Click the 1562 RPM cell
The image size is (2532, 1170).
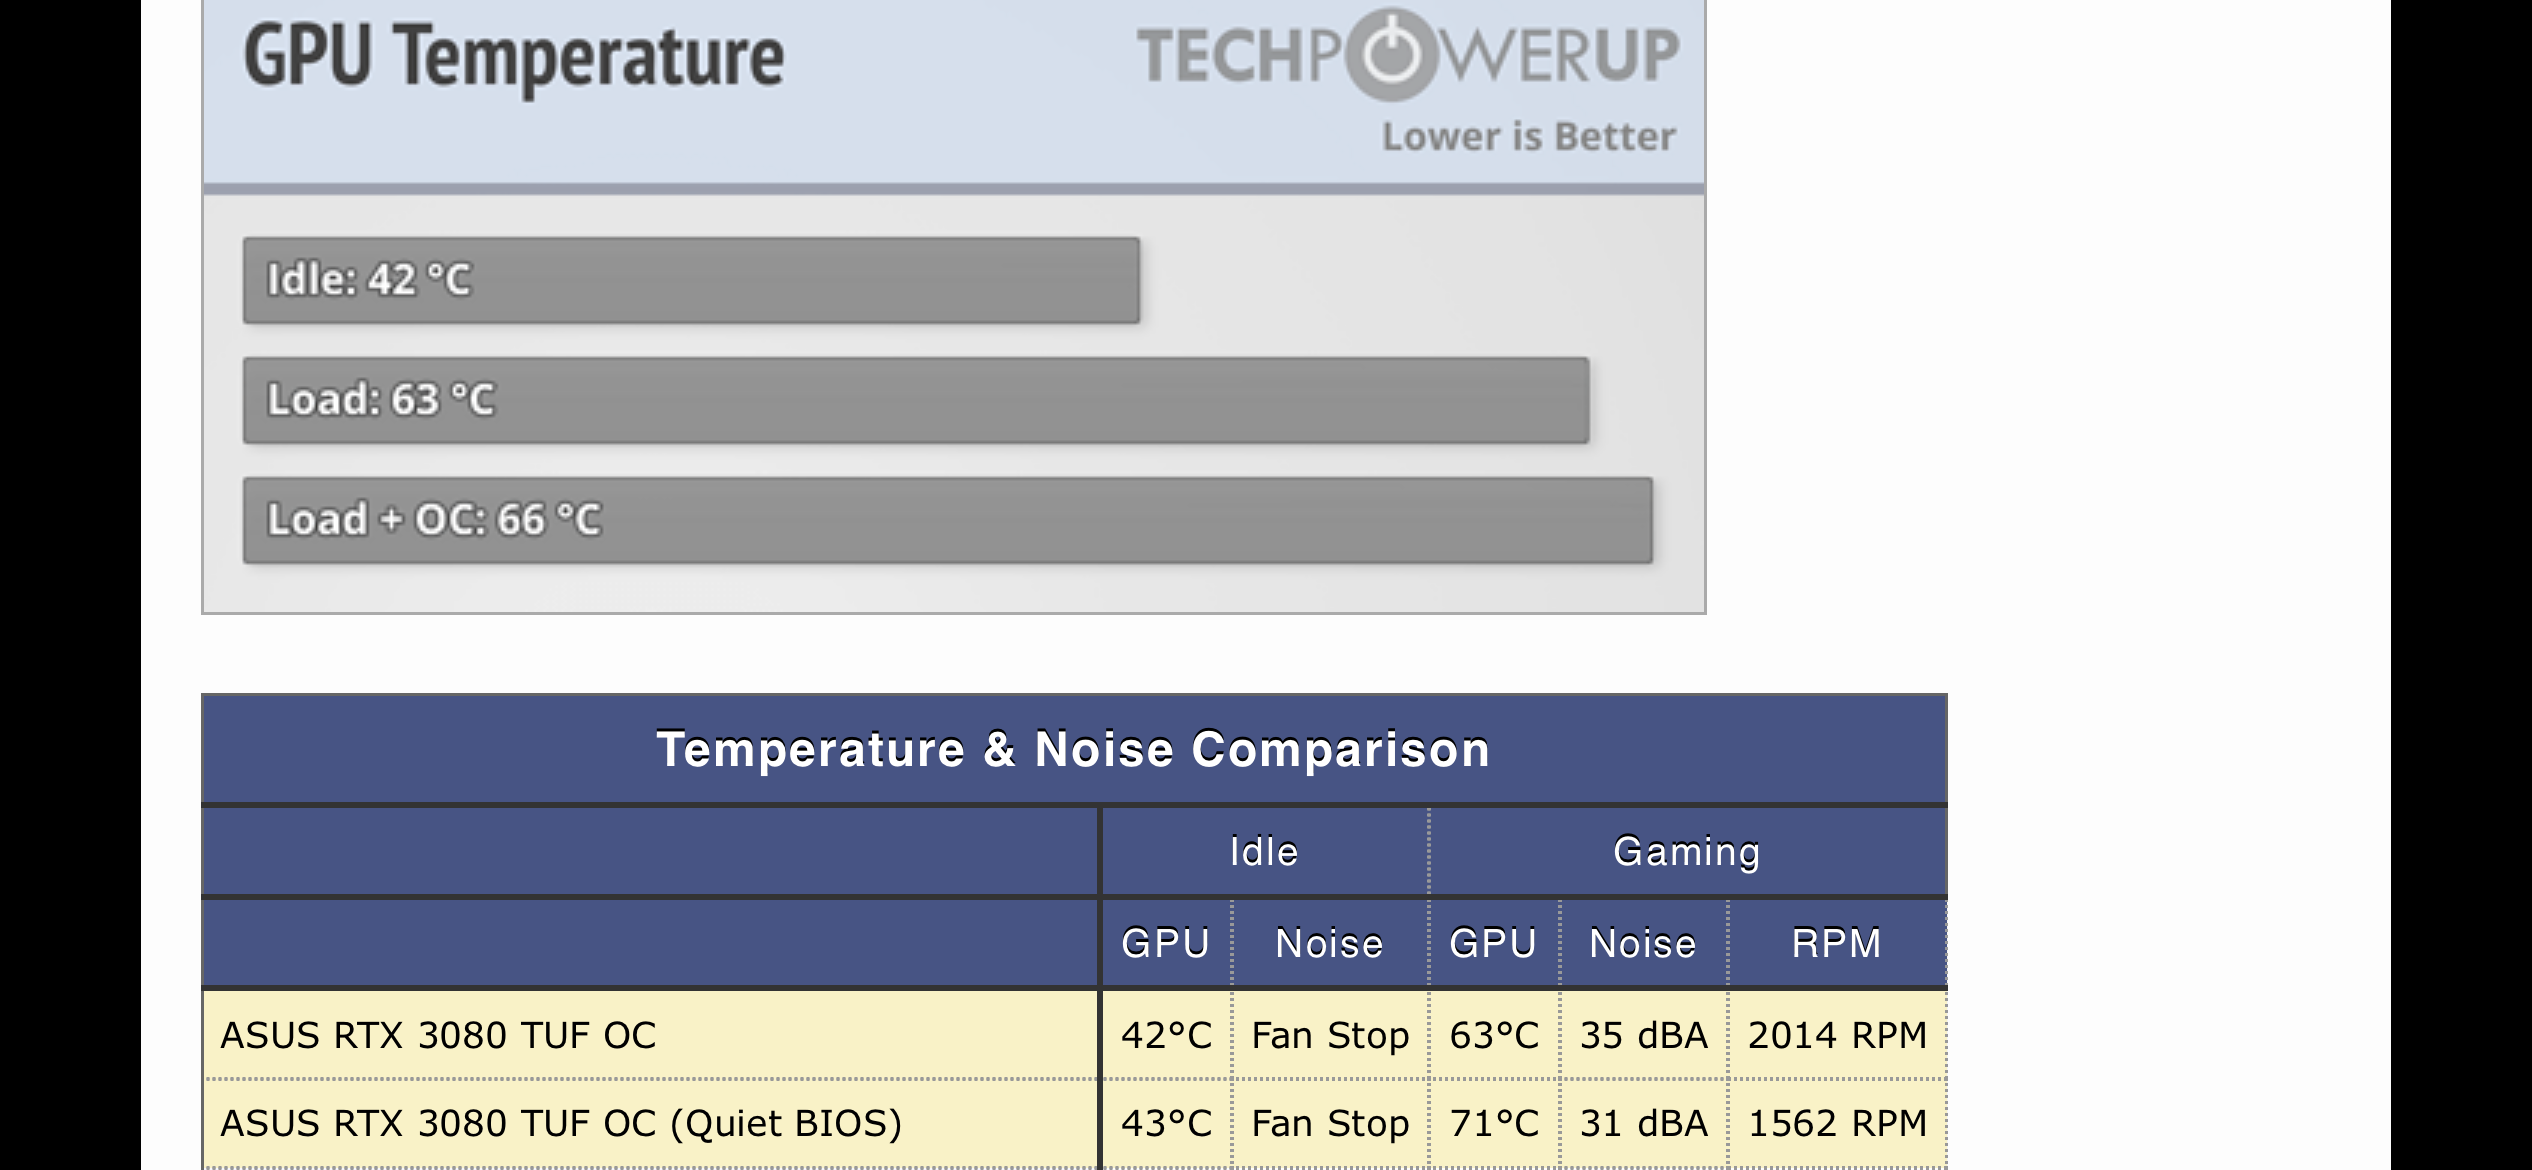(x=1837, y=1123)
